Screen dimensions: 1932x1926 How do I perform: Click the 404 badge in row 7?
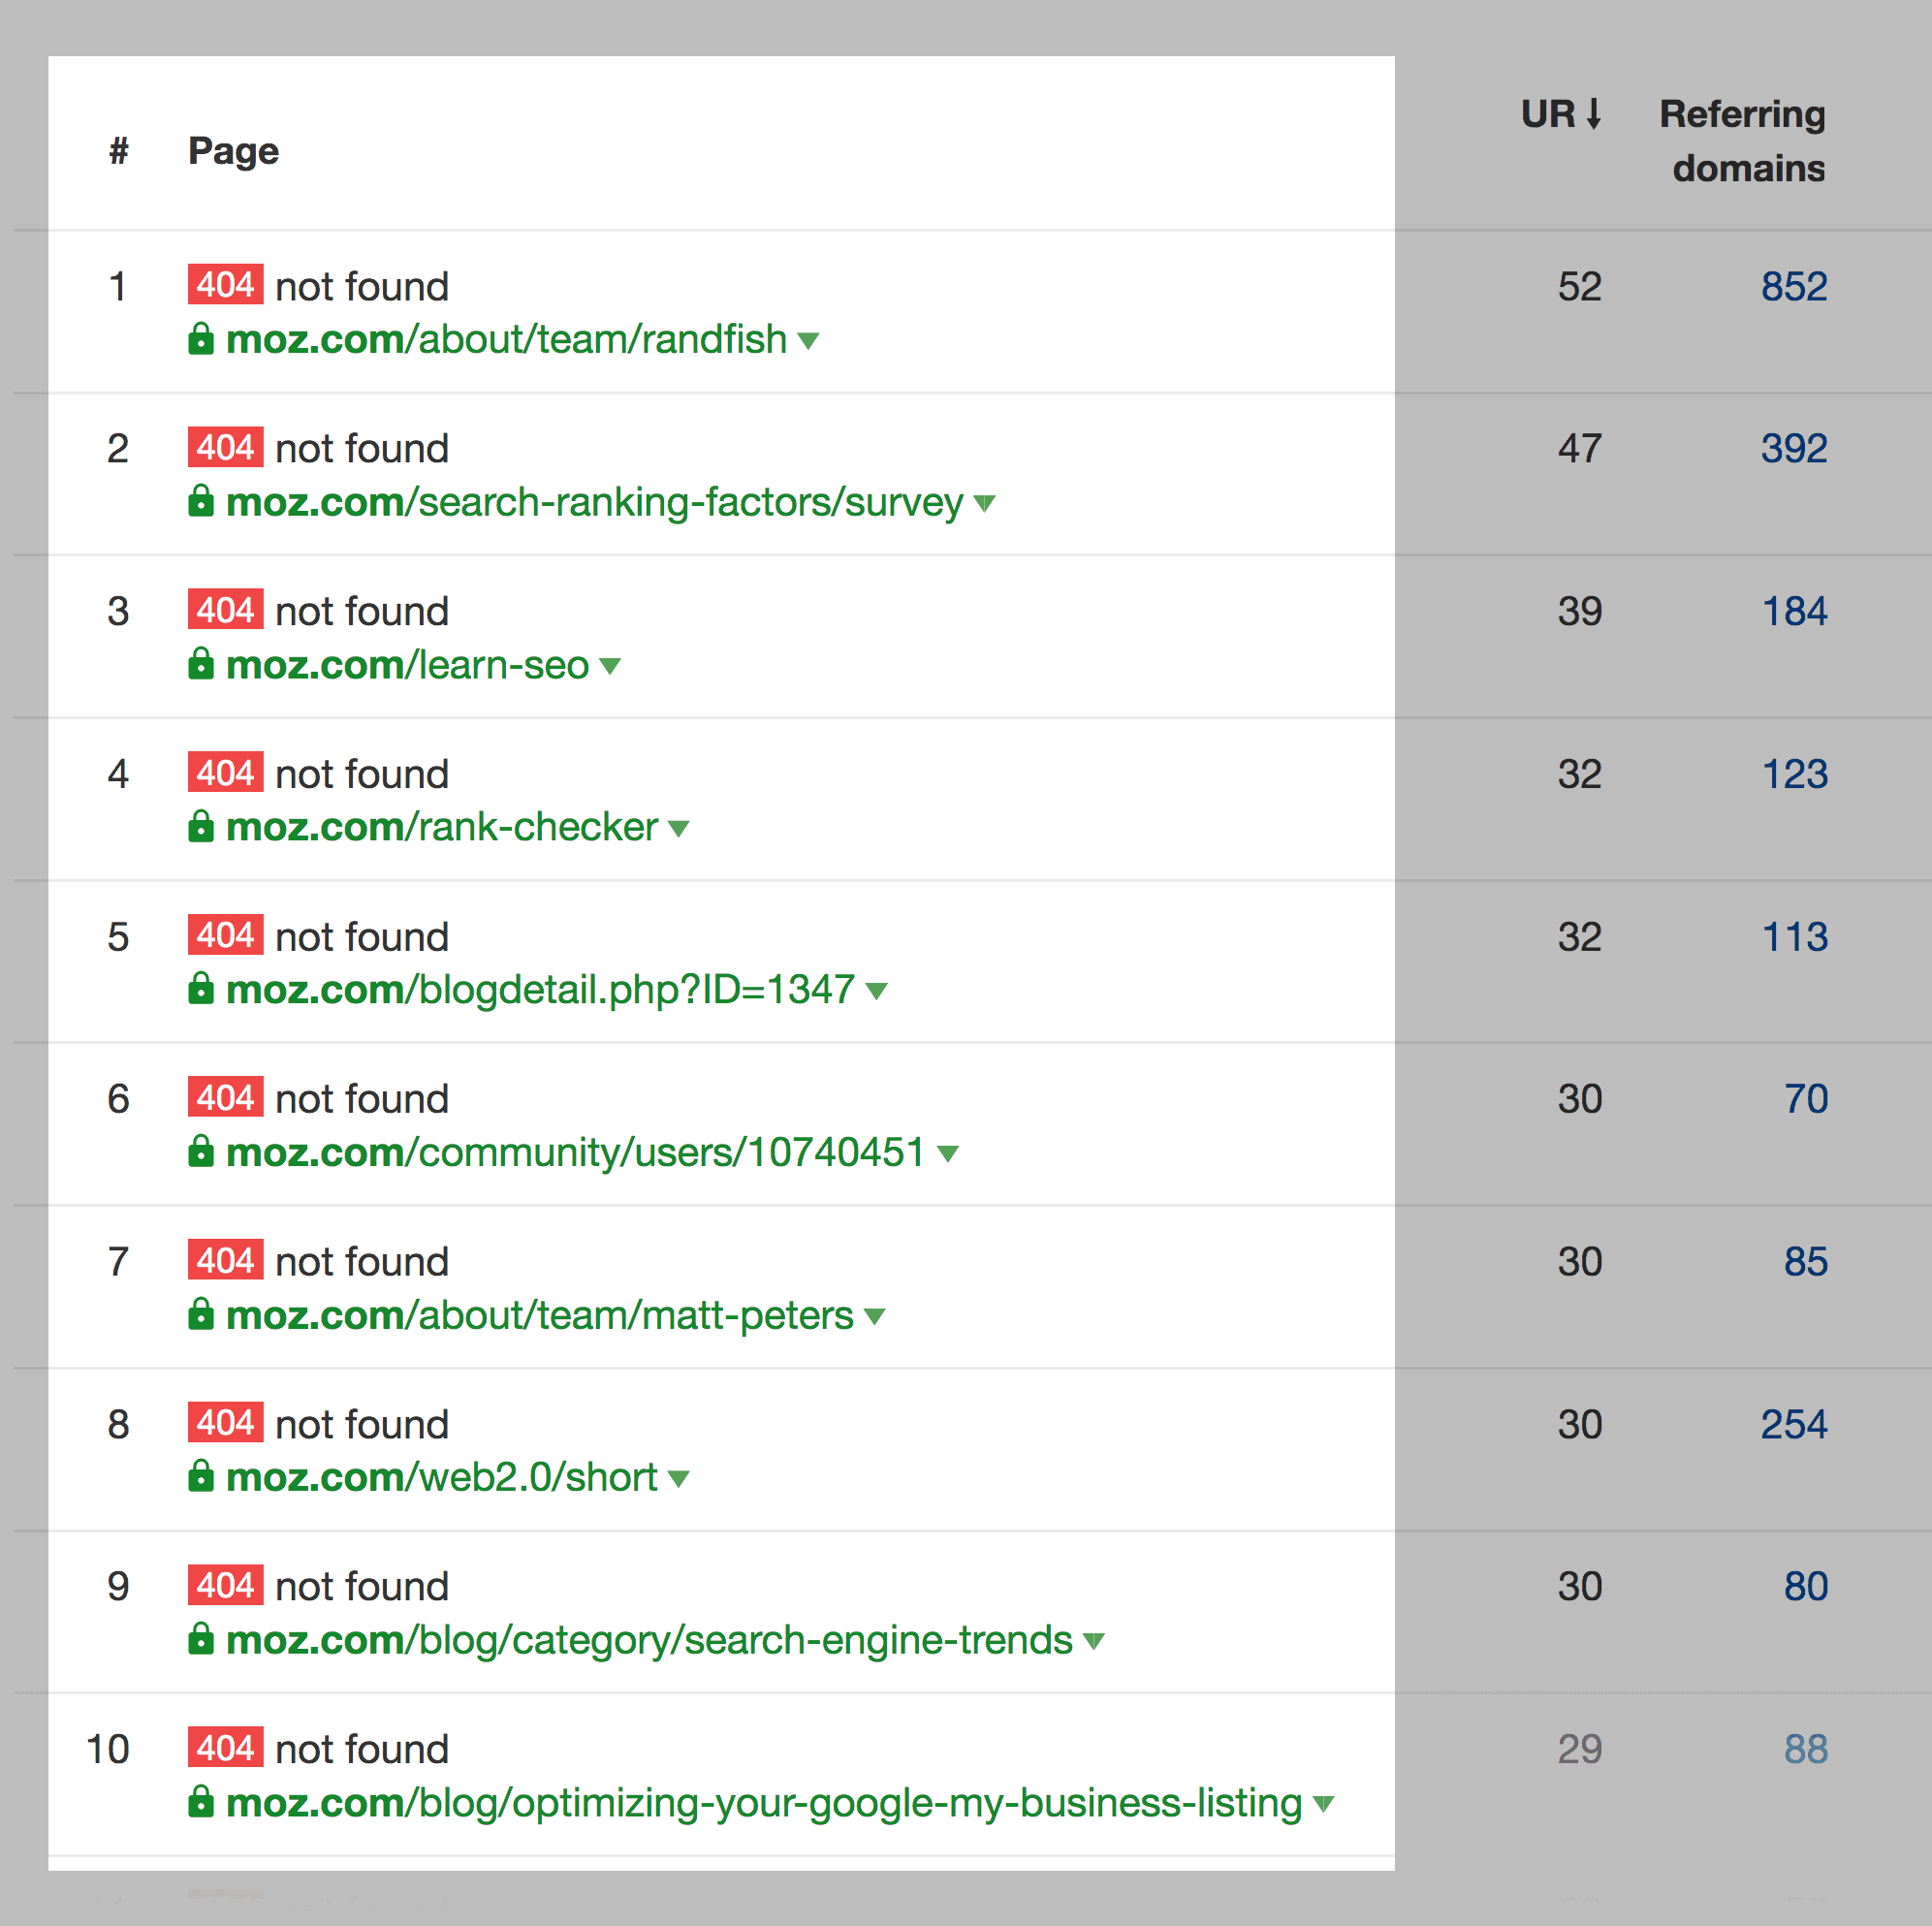pyautogui.click(x=226, y=1260)
